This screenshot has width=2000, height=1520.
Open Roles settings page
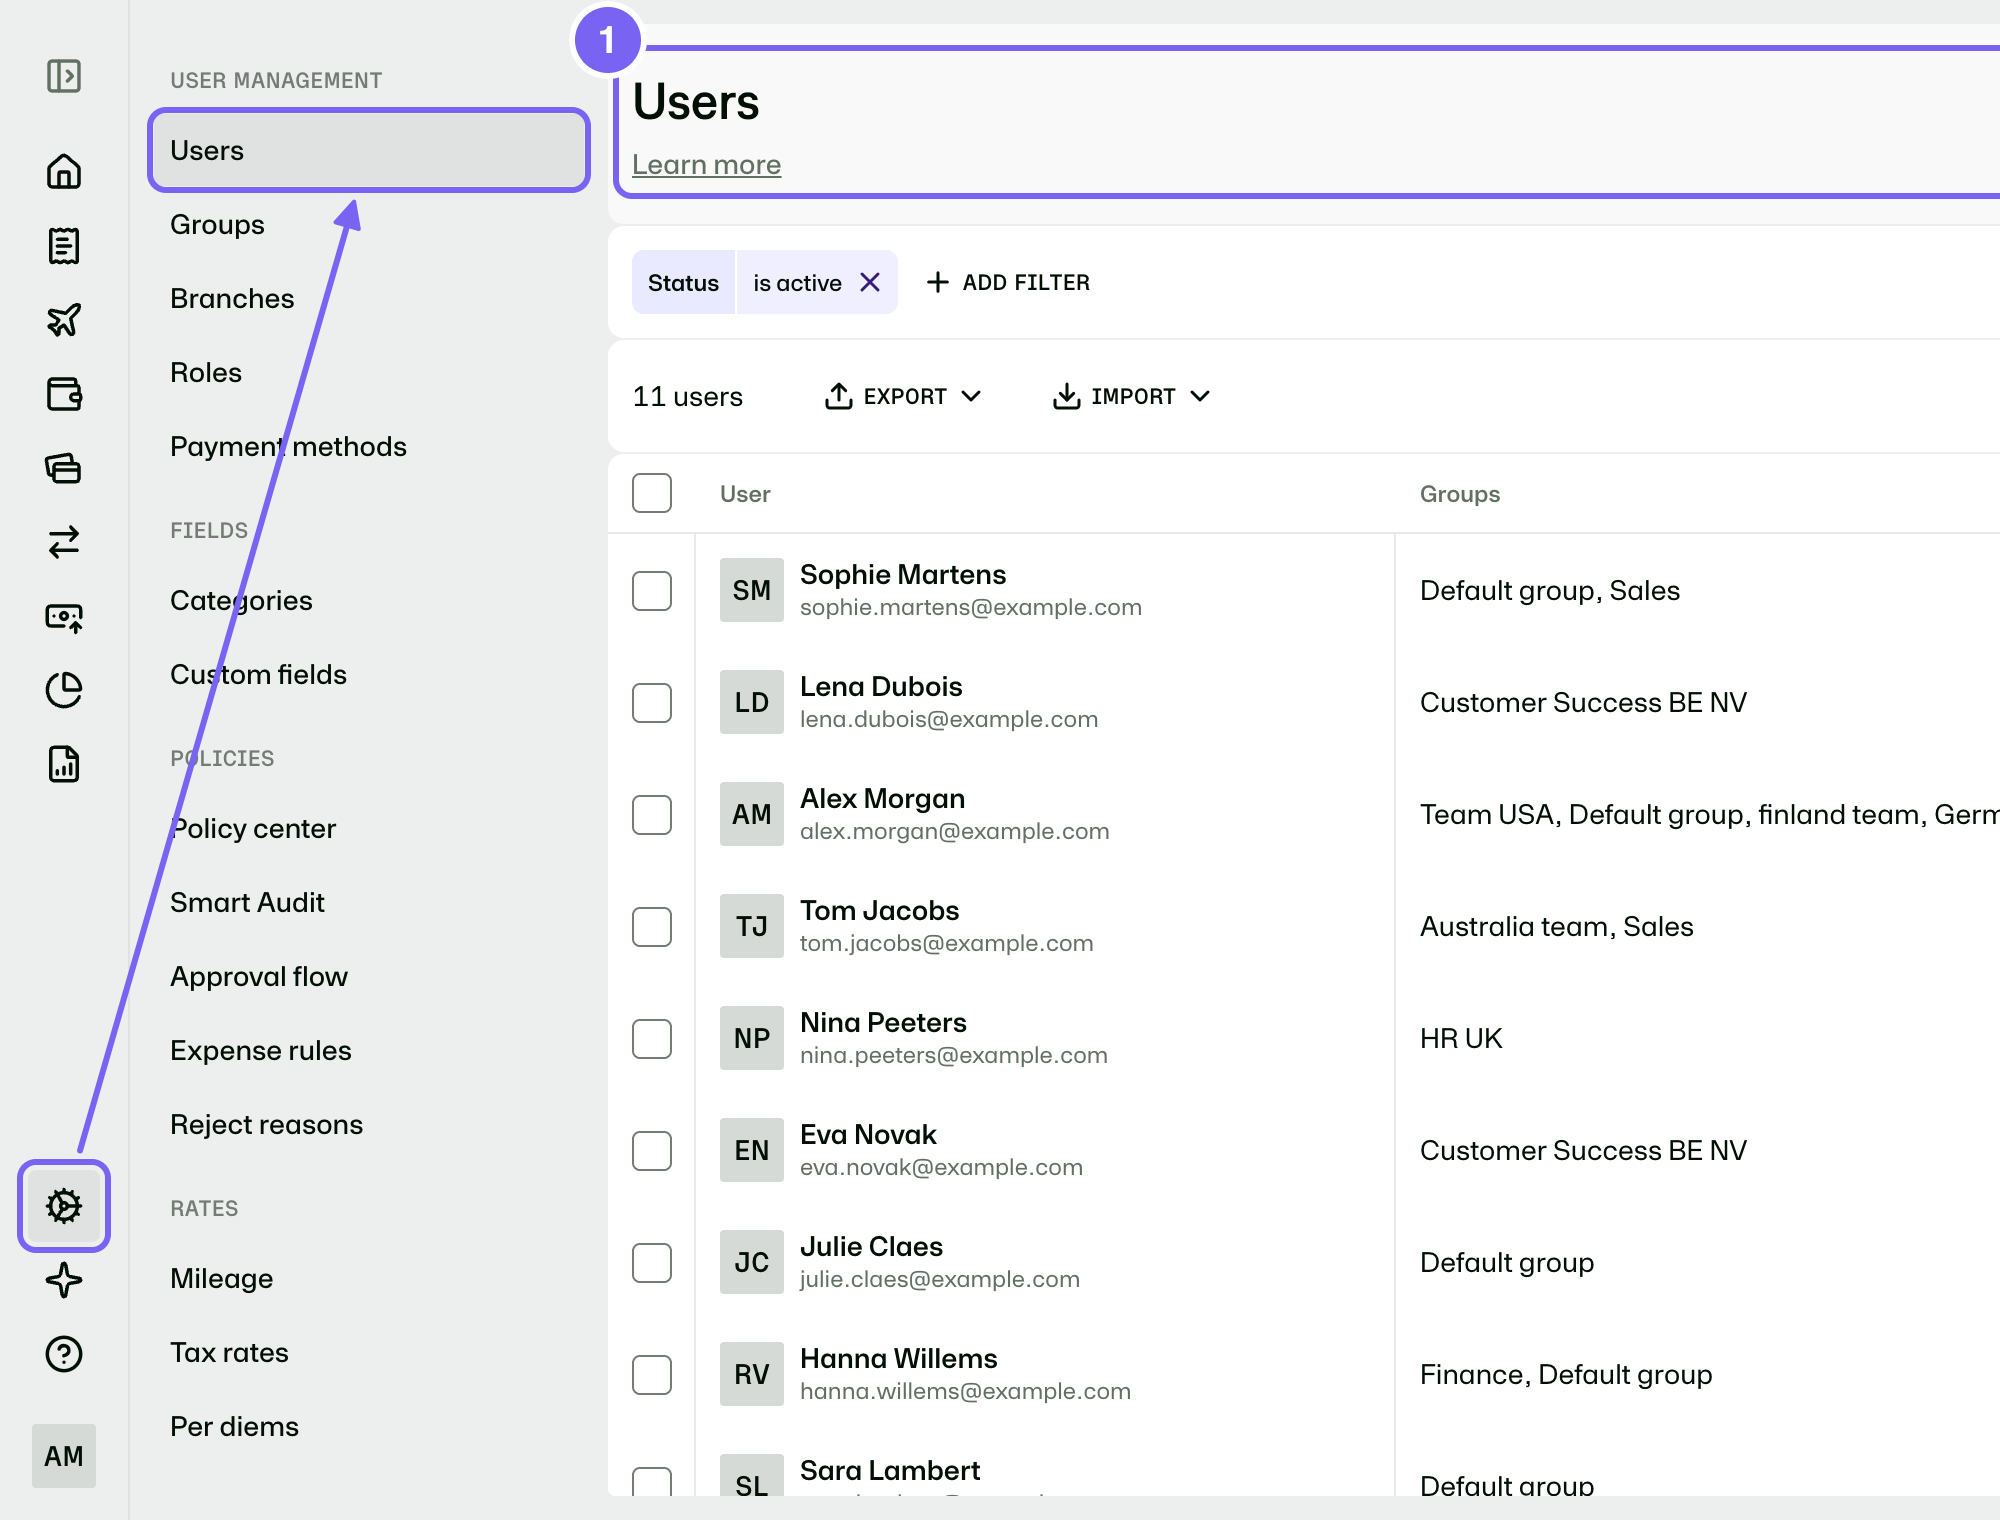pos(206,372)
